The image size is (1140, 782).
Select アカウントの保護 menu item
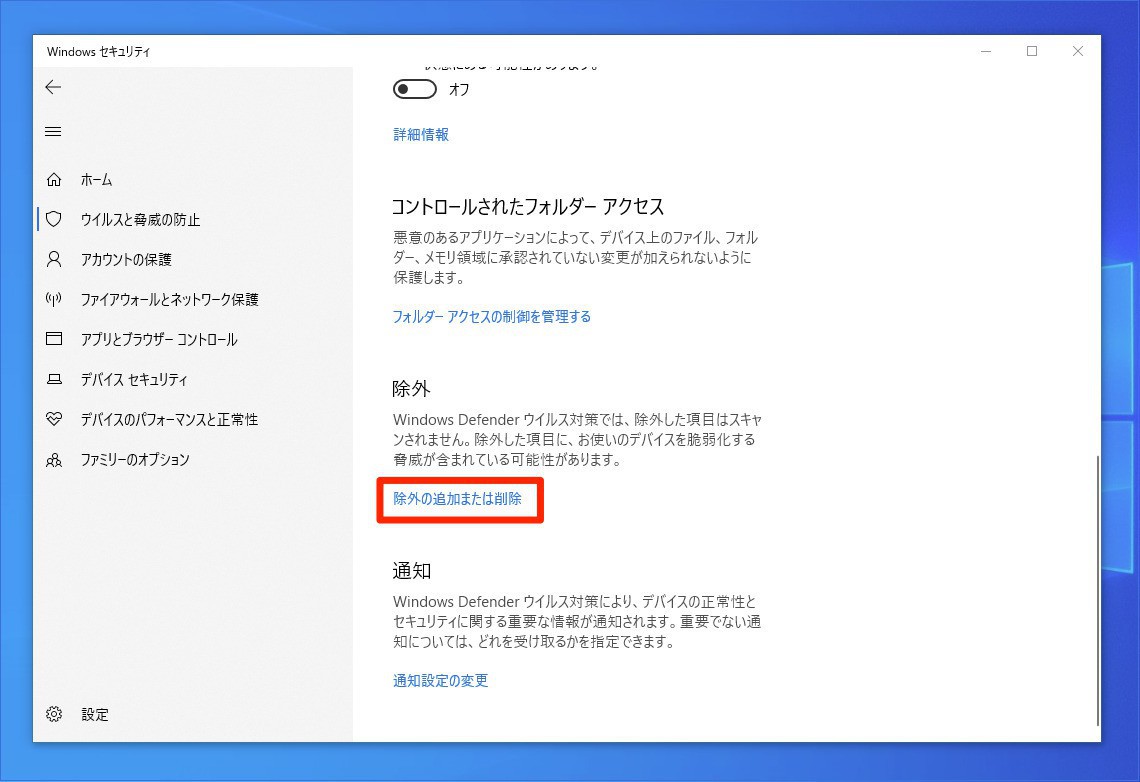point(126,259)
